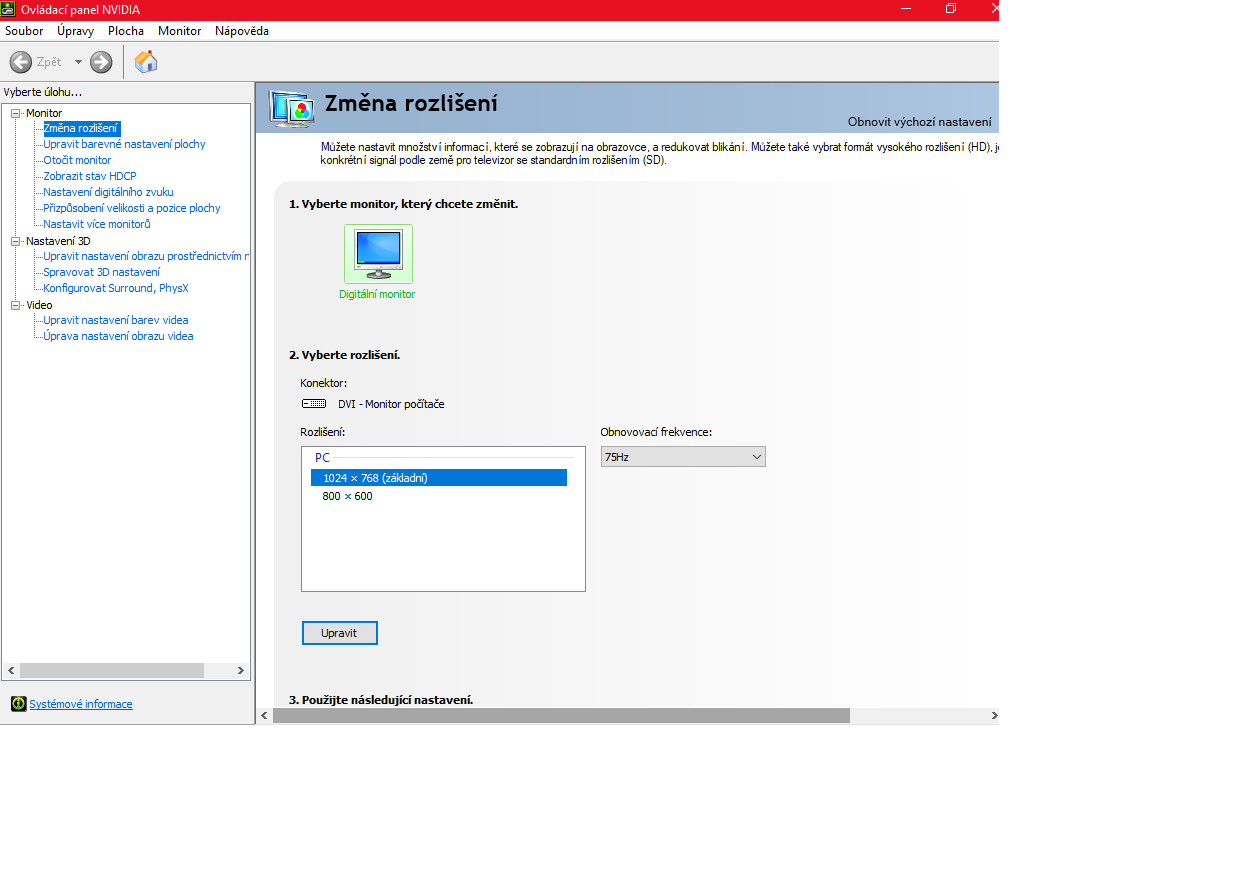Viewport: 1259px width, 869px height.
Task: Click the task tree horizontal scrollbar thumb
Action: click(111, 670)
